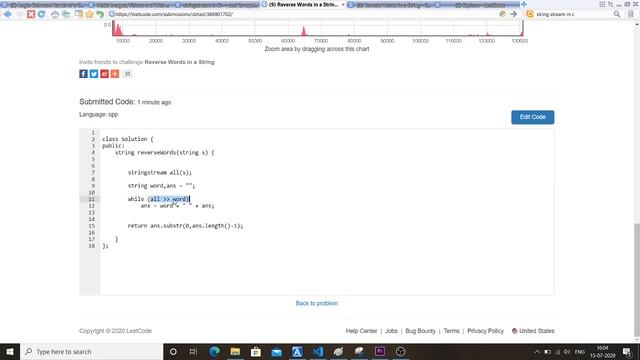Open the Jobs footer link
Viewport: 640px width, 360px height.
(x=391, y=331)
